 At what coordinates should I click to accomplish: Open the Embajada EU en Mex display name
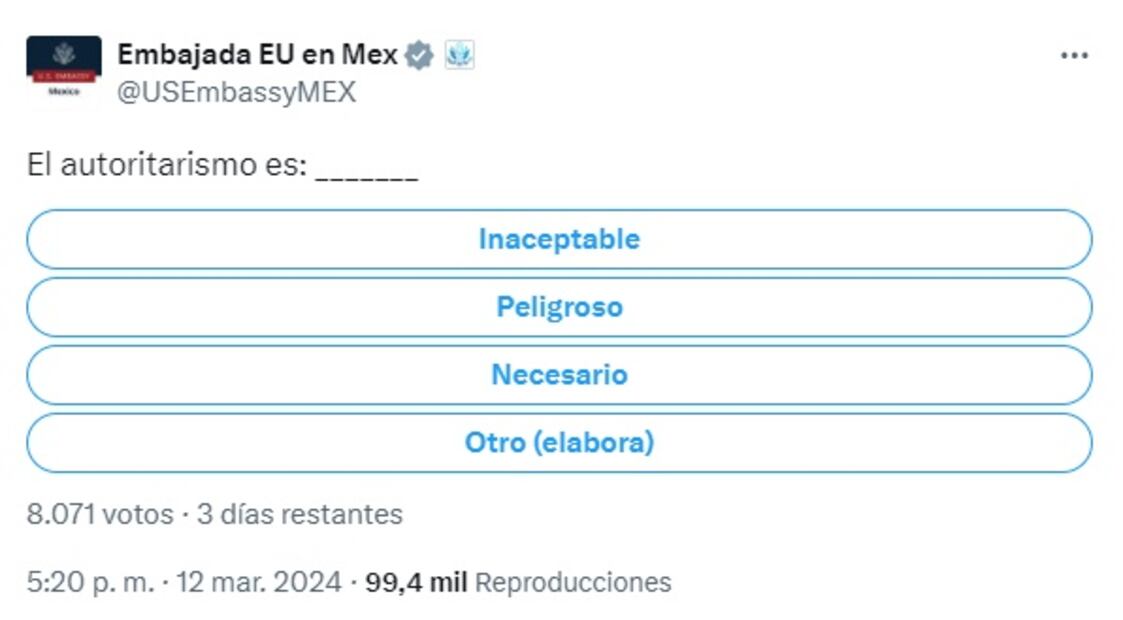click(x=257, y=54)
